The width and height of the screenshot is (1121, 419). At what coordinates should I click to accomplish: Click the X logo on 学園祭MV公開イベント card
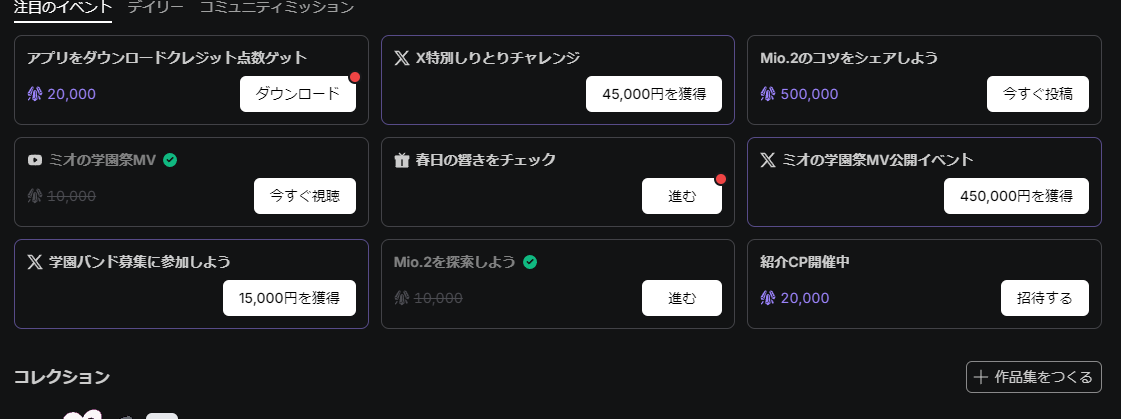[768, 160]
